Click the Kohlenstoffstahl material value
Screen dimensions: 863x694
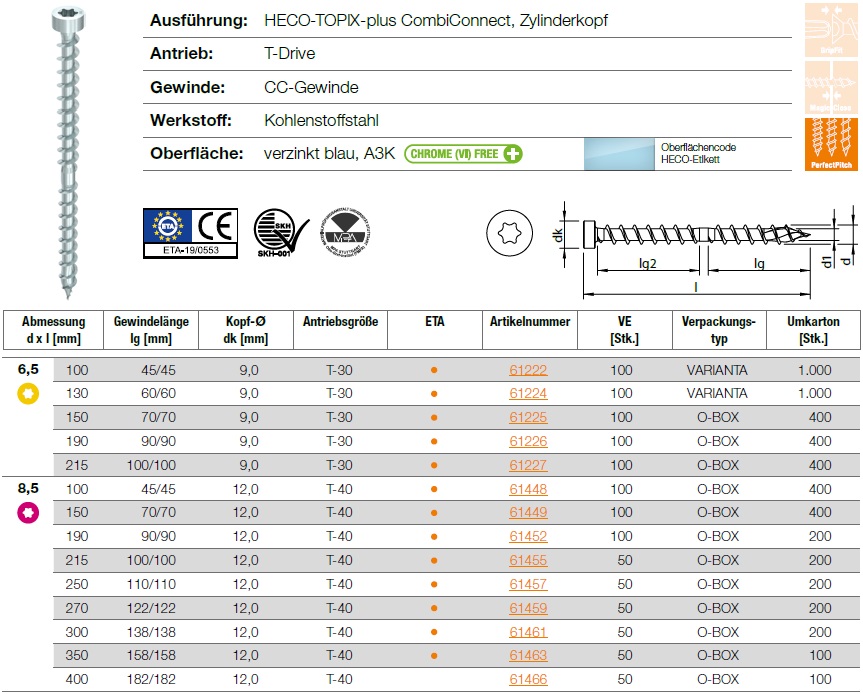(321, 120)
